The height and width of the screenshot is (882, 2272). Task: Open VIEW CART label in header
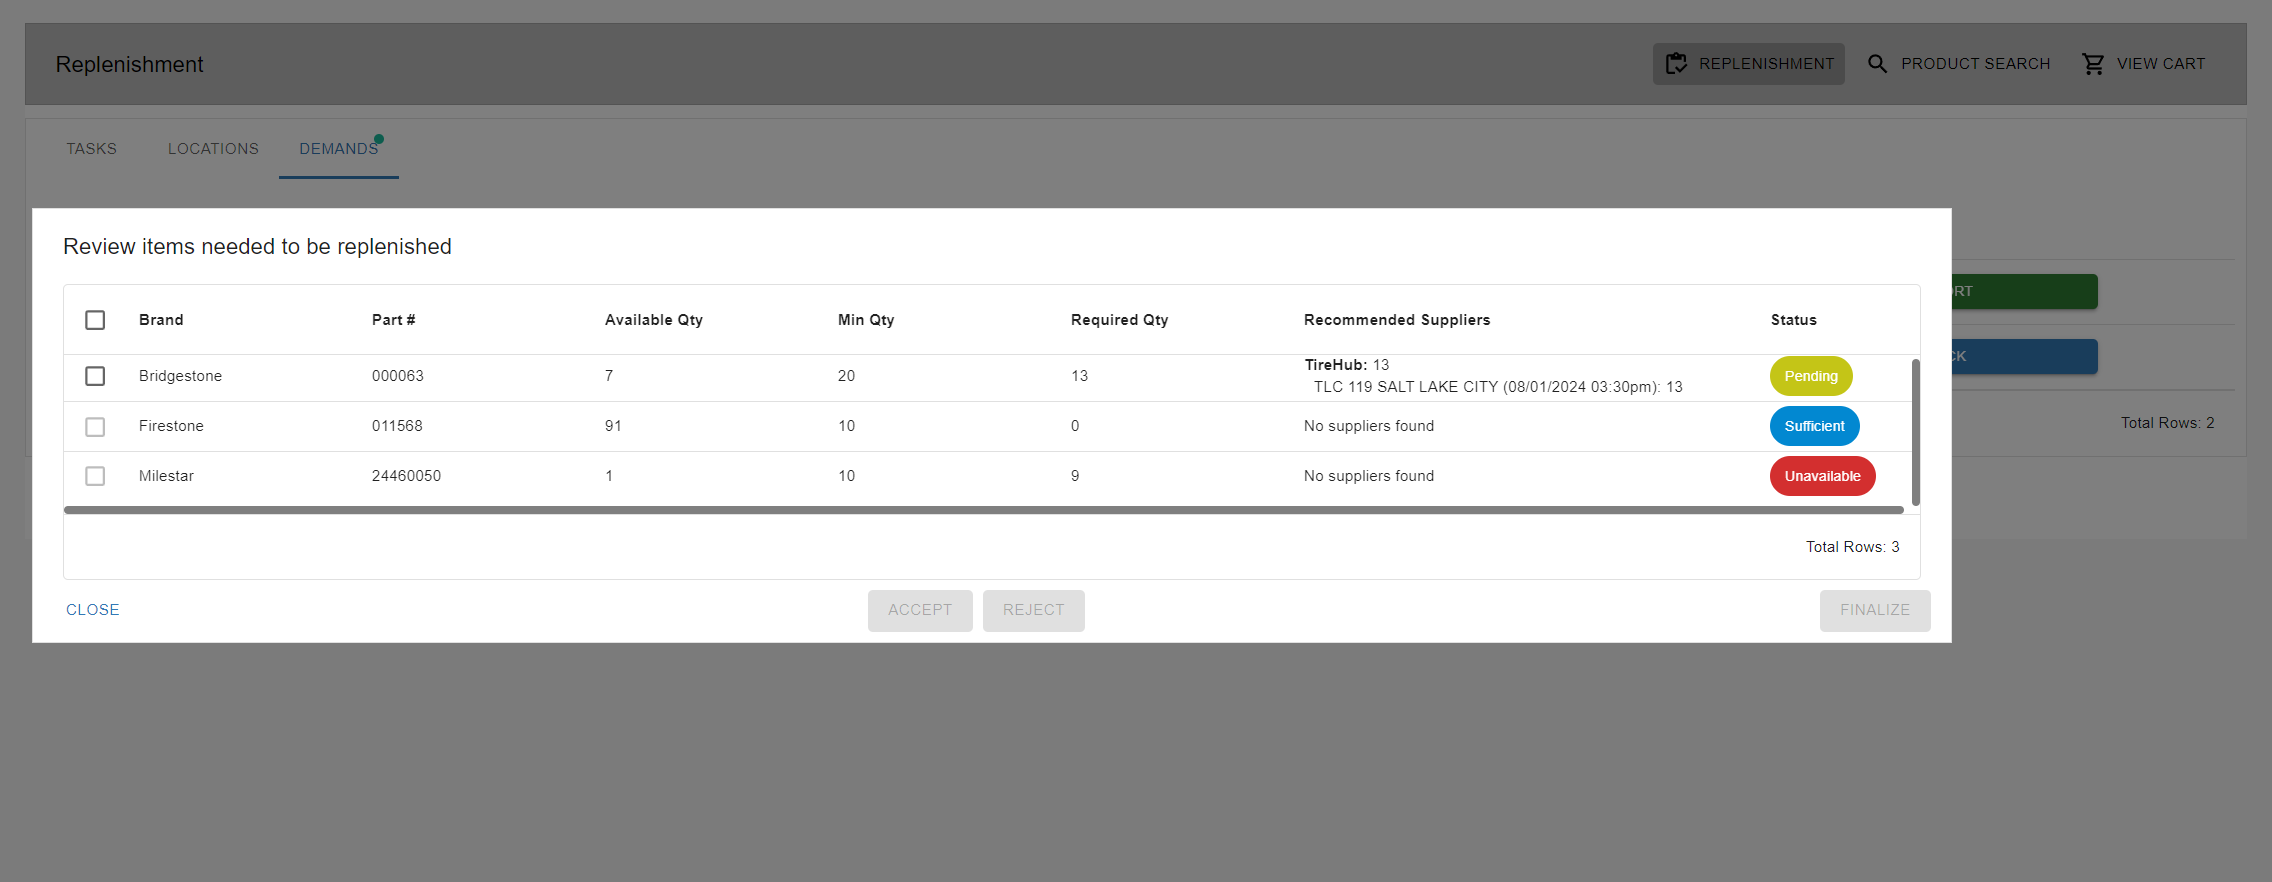2160,64
